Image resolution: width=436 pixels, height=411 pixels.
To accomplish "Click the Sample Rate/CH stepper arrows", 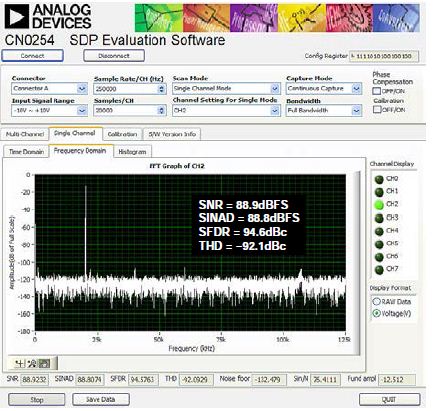I will (162, 89).
